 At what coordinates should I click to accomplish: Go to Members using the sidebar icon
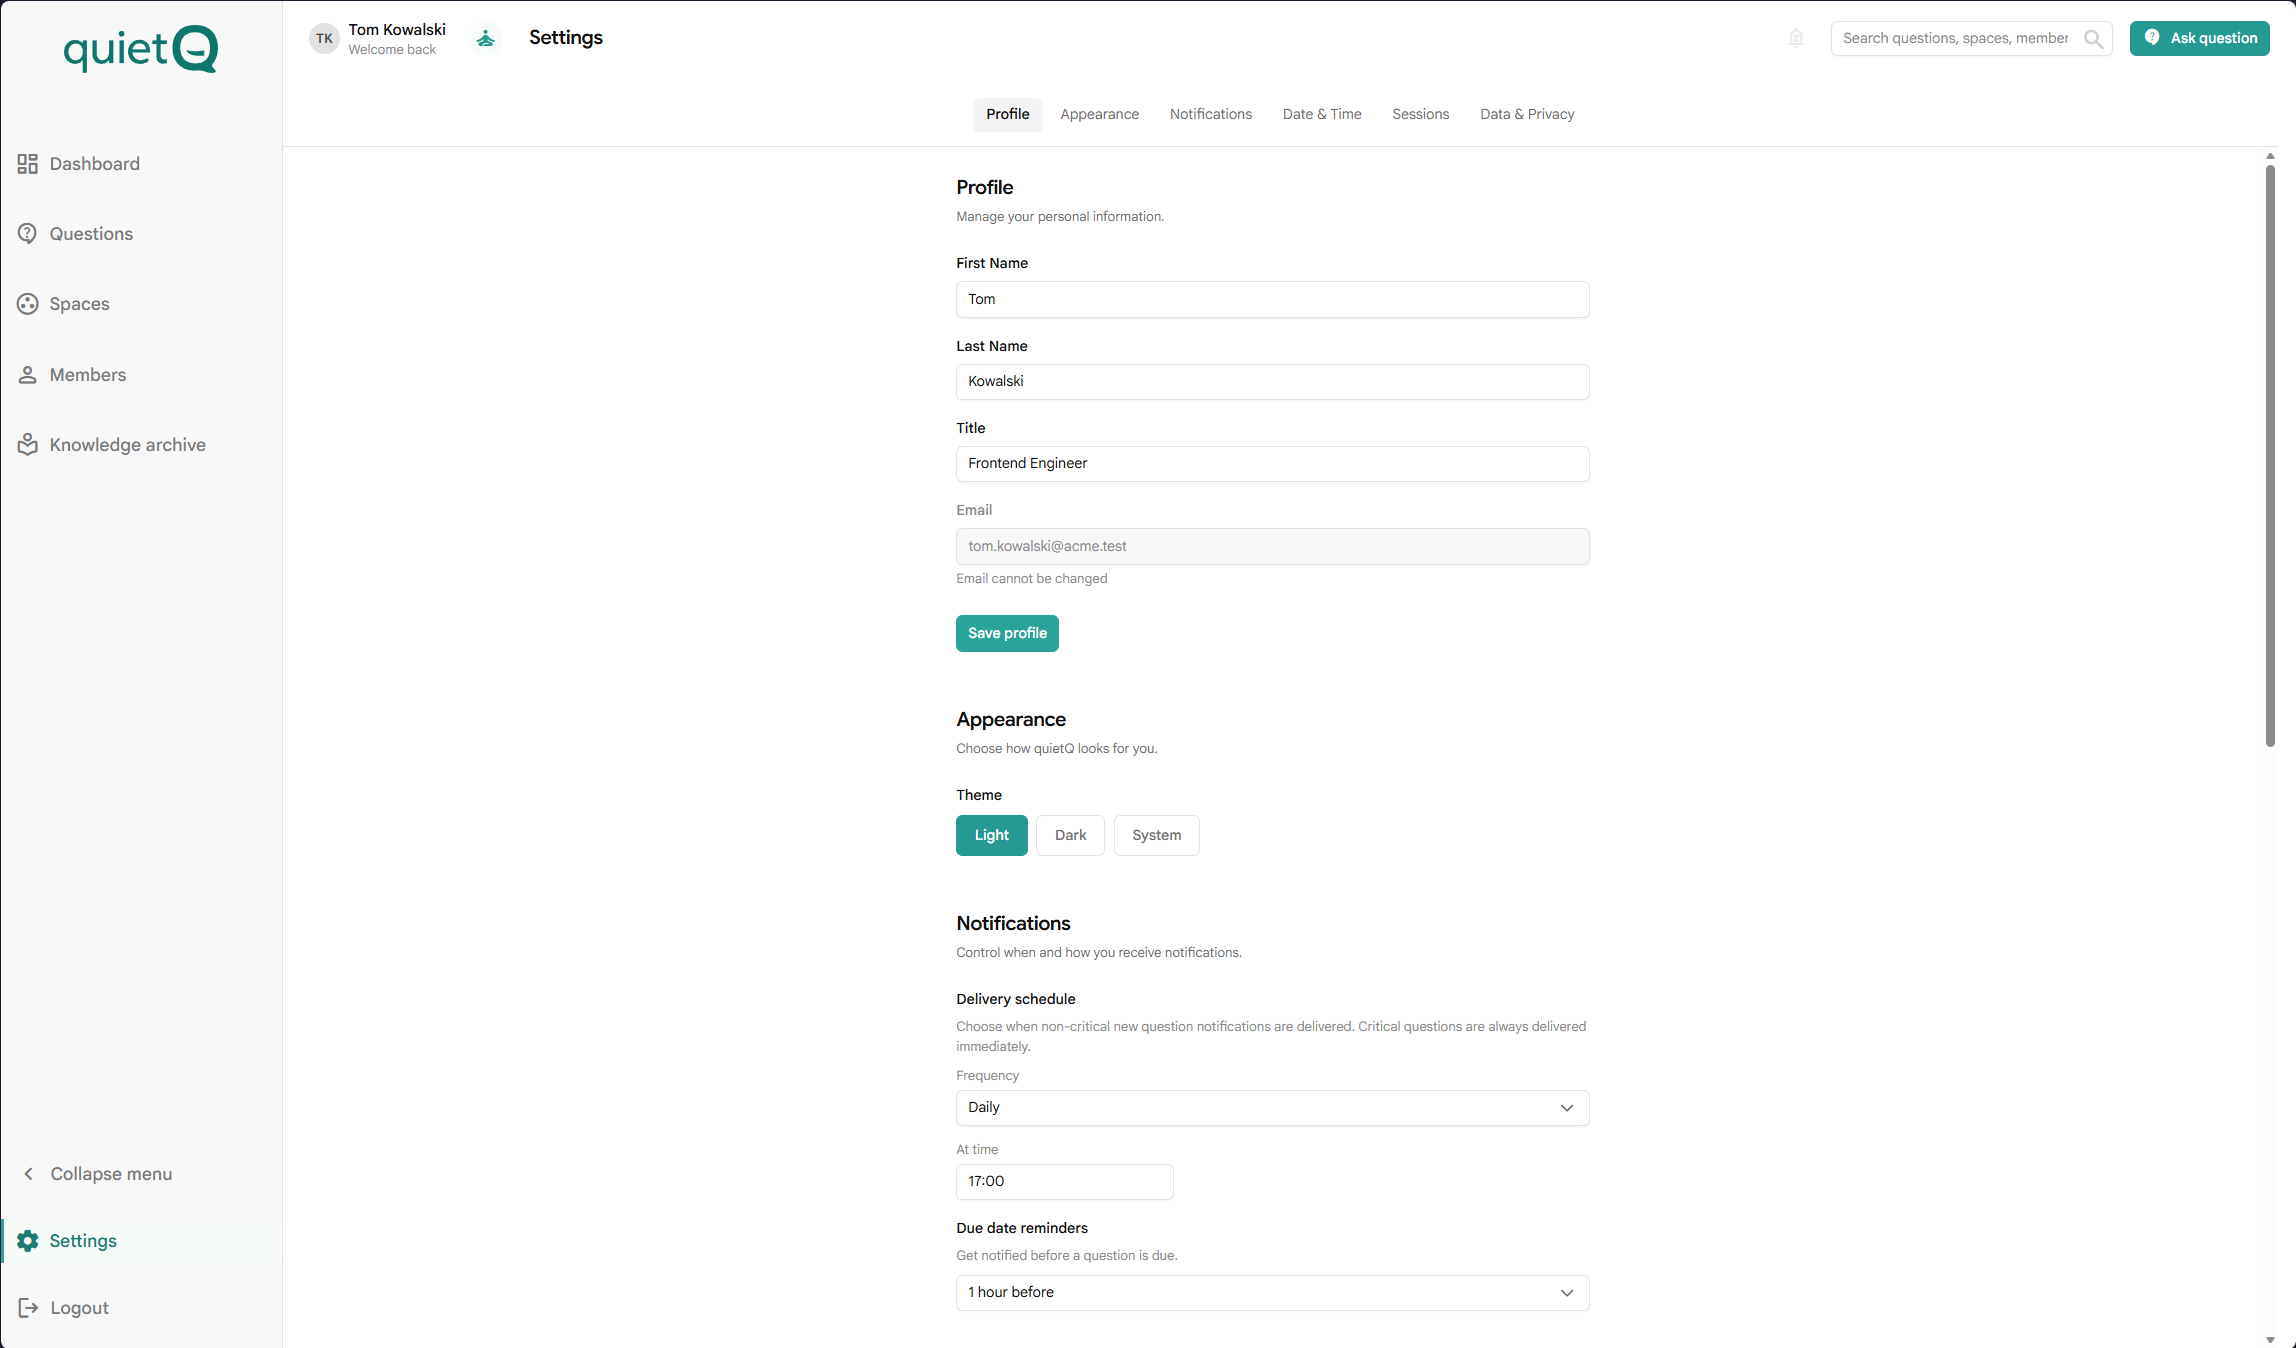27,374
